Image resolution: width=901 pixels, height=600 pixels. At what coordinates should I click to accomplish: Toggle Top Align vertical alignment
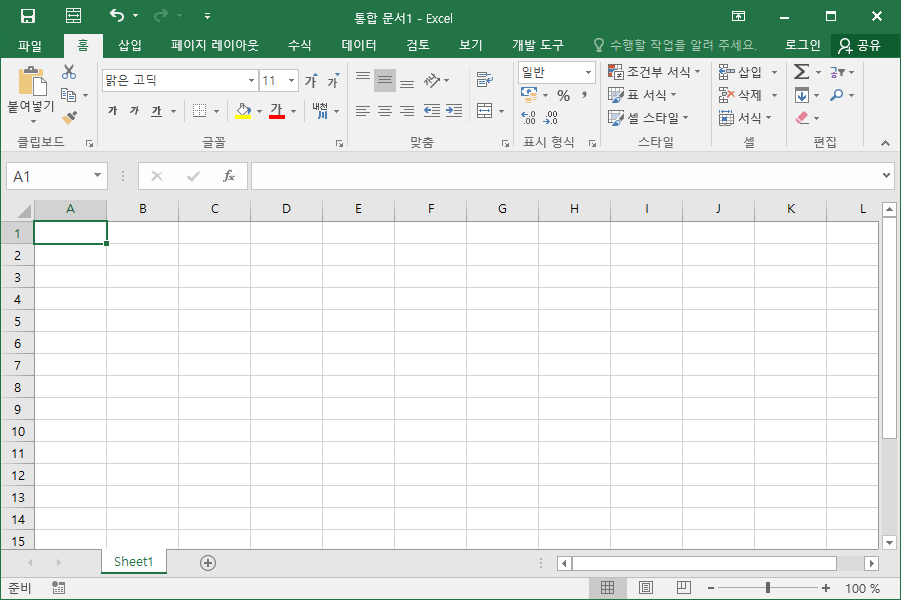pos(363,80)
